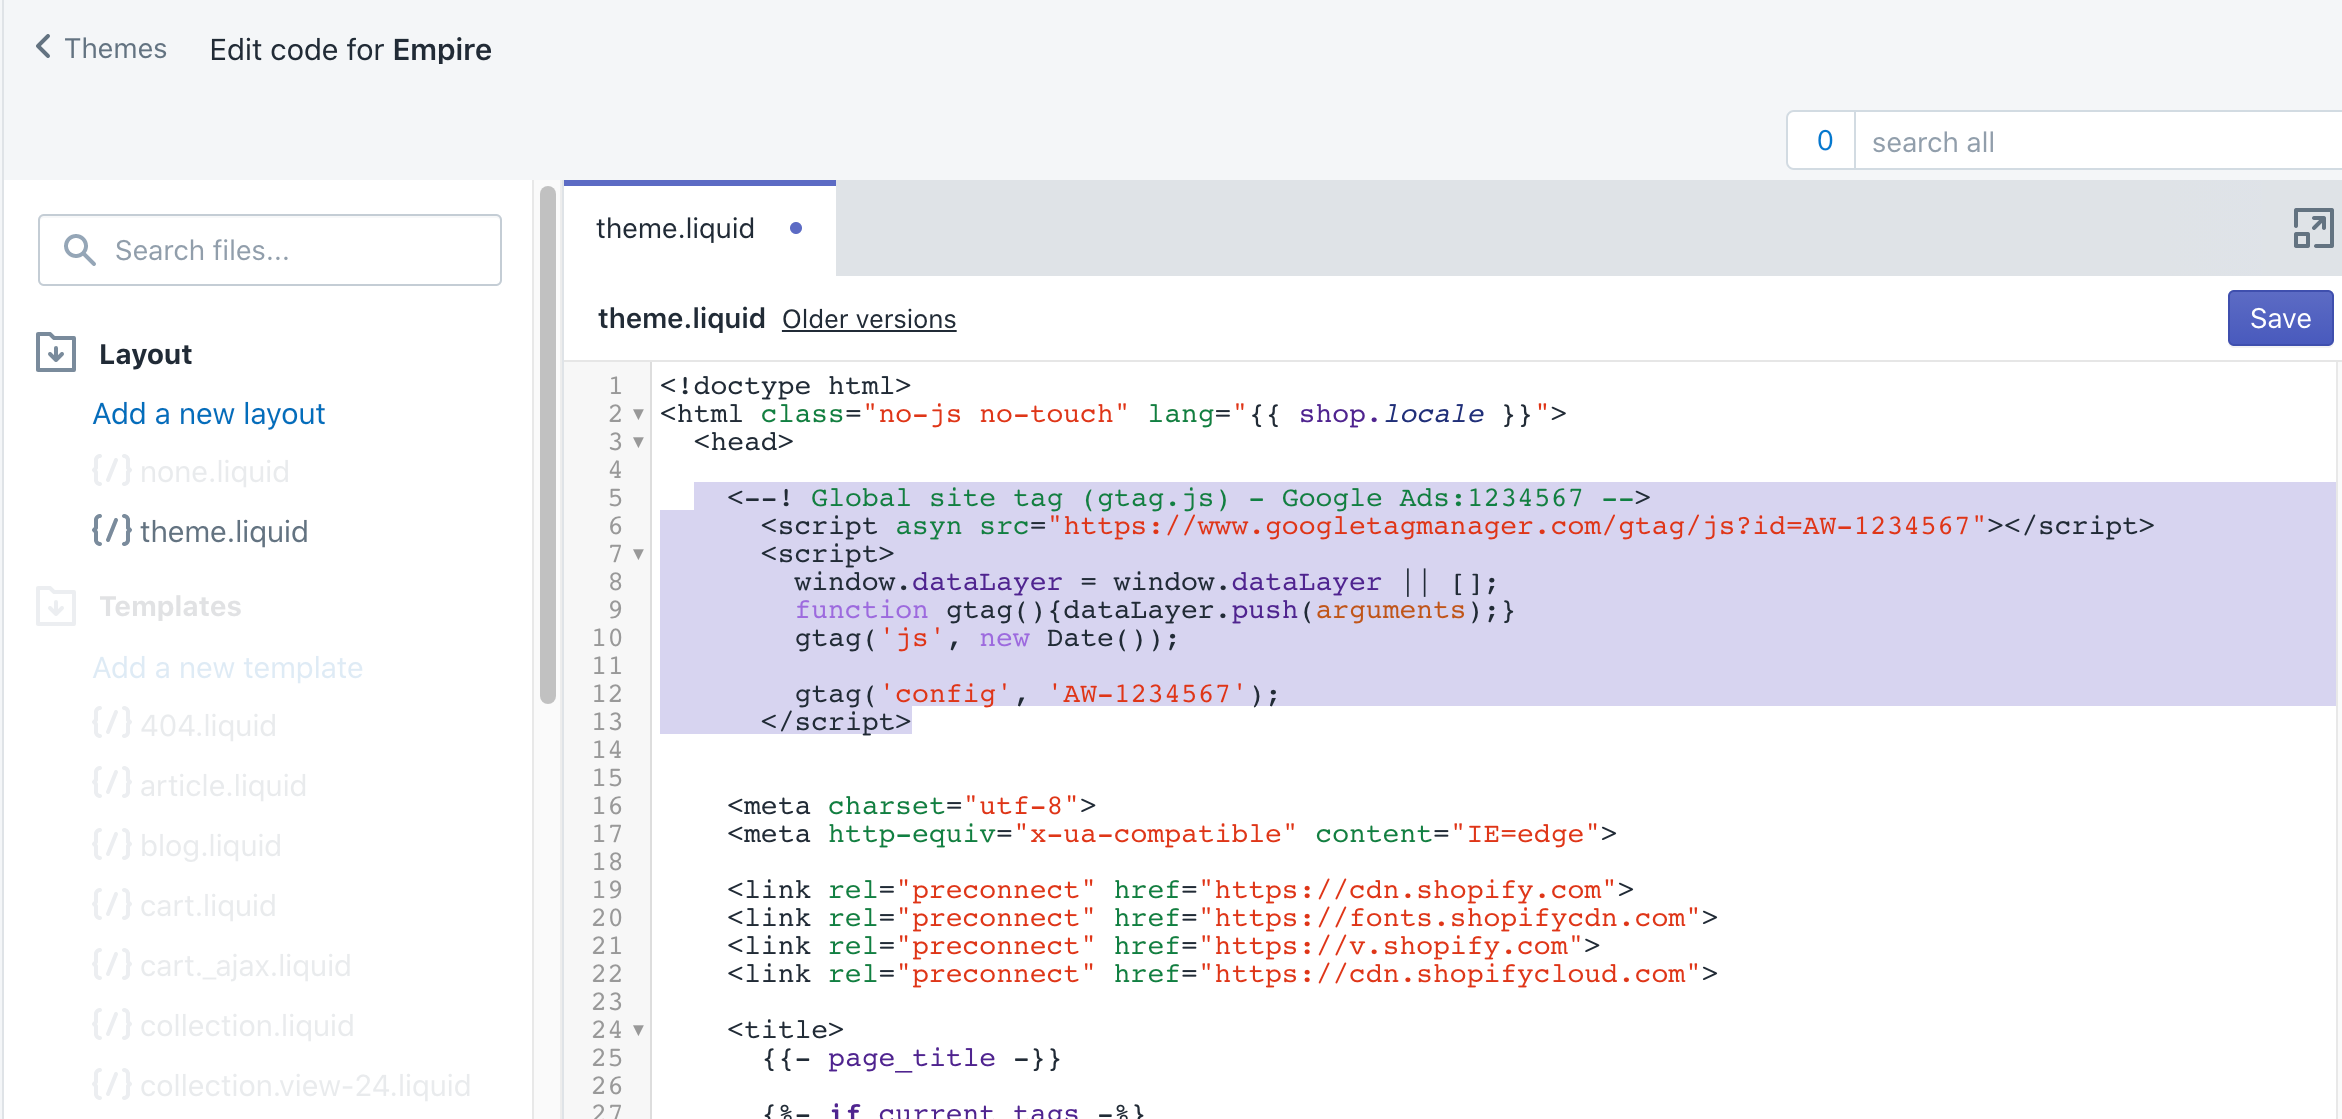Open 404.liquid template

208,725
